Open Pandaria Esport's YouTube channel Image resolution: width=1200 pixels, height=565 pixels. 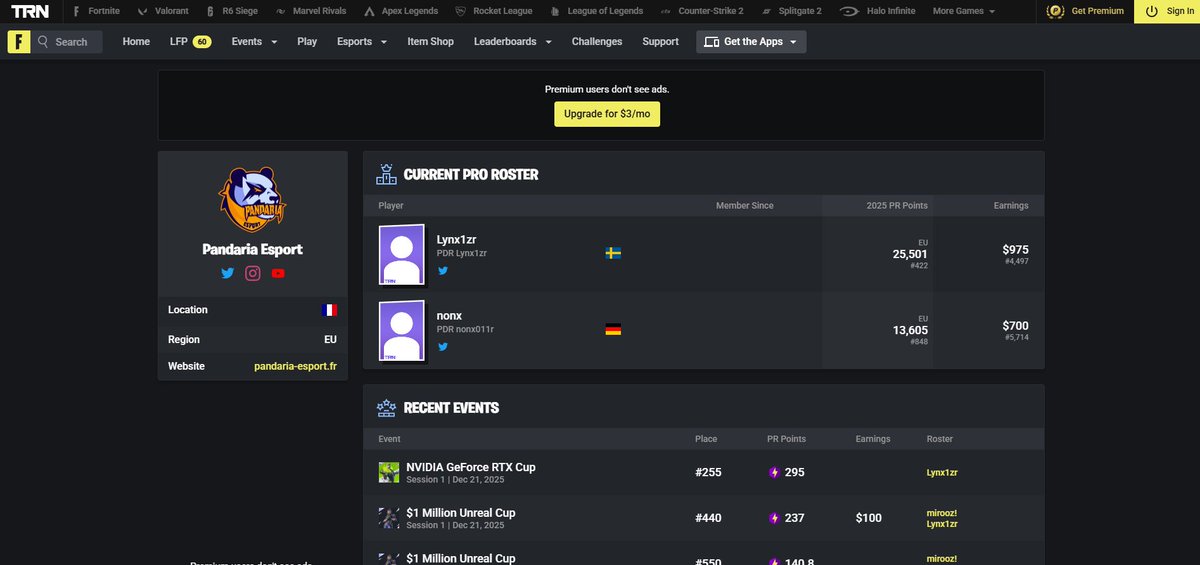coord(278,273)
